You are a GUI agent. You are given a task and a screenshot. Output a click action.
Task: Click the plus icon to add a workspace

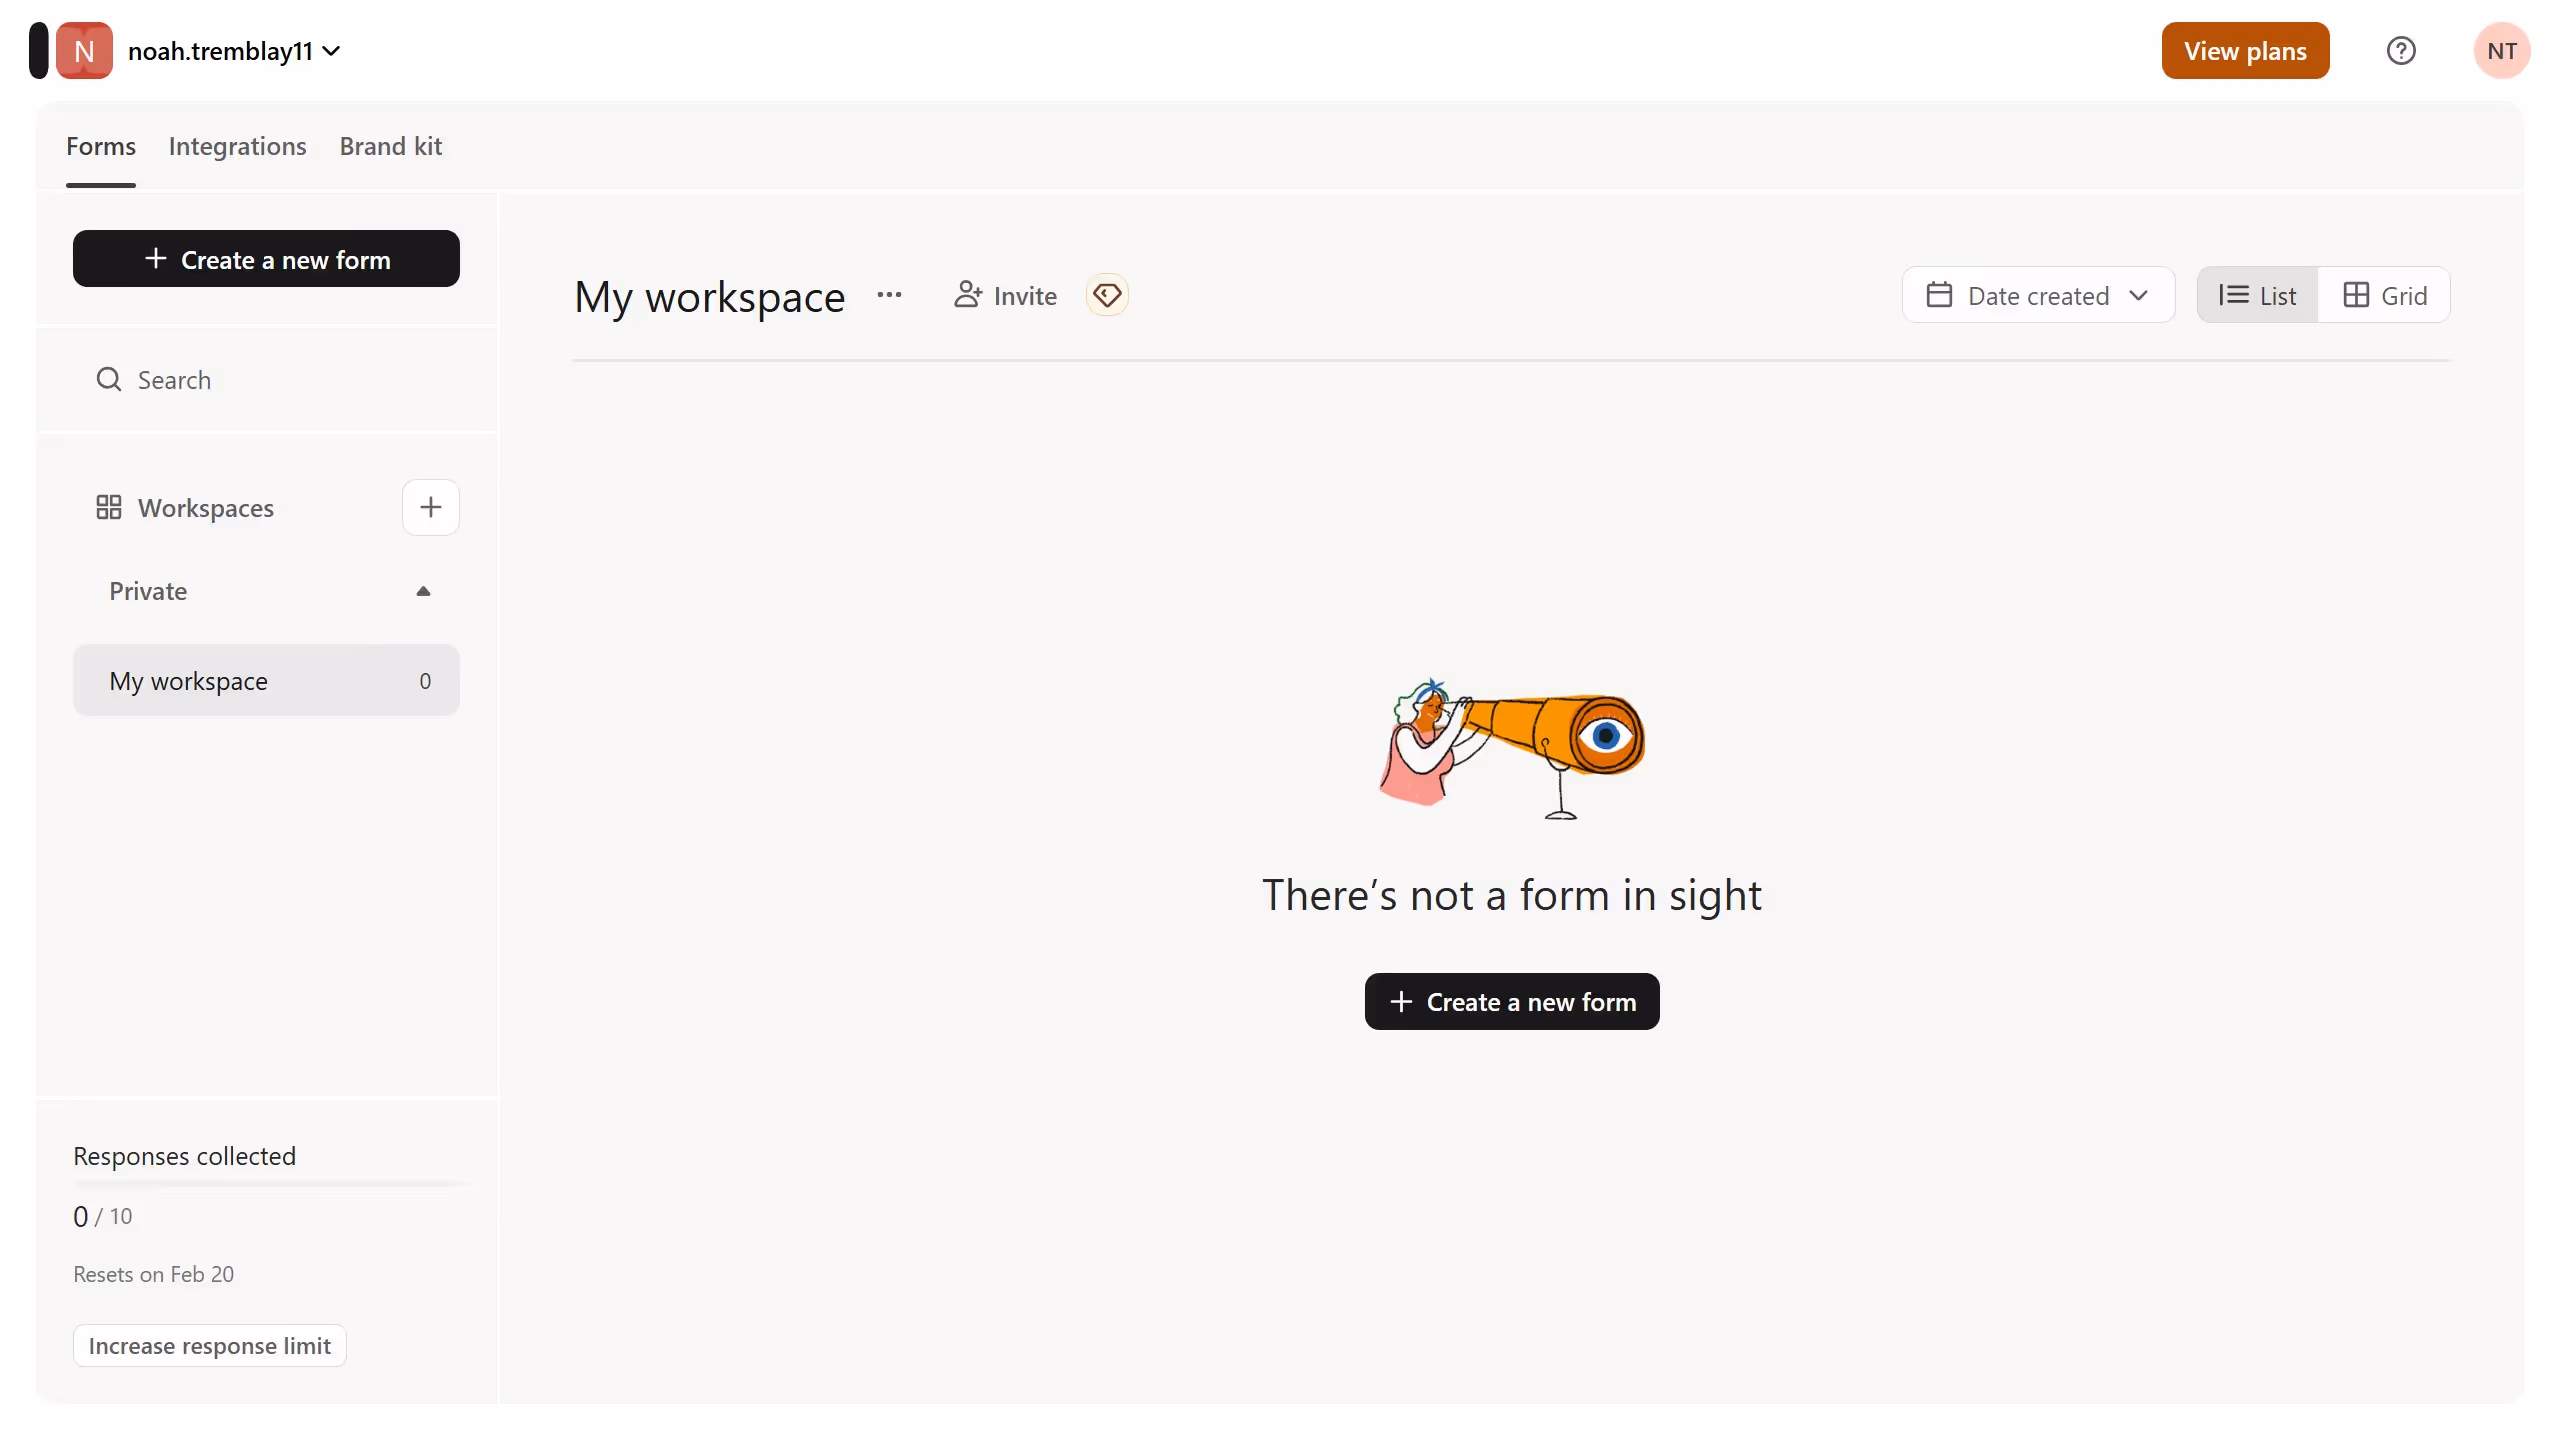(x=430, y=507)
